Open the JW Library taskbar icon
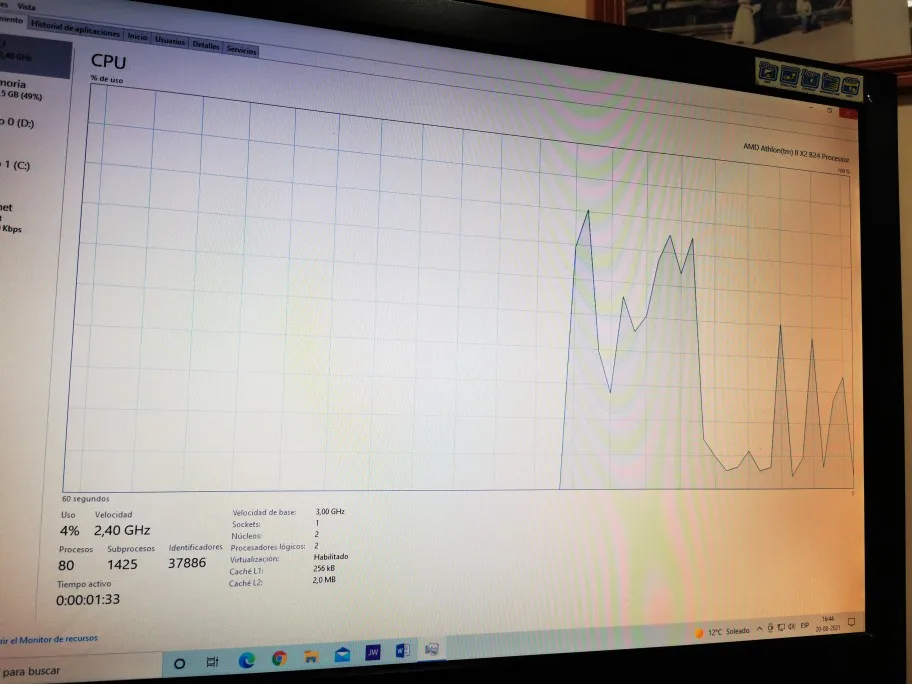912x684 pixels. click(373, 653)
